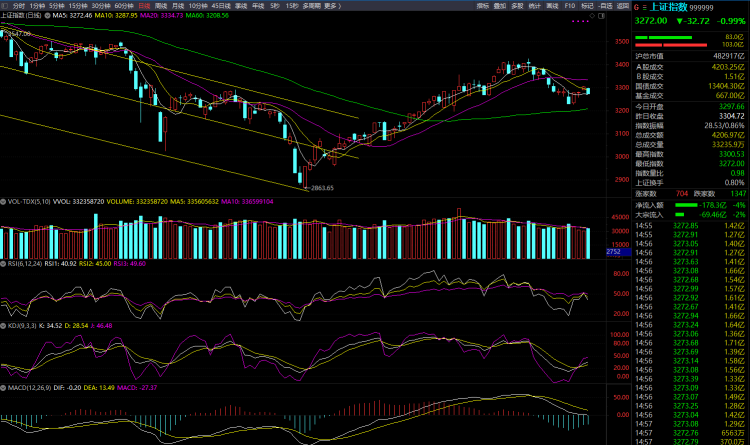Click the 画线 drawing tool button
Screen dimensions: 750x445
pyautogui.click(x=552, y=6)
